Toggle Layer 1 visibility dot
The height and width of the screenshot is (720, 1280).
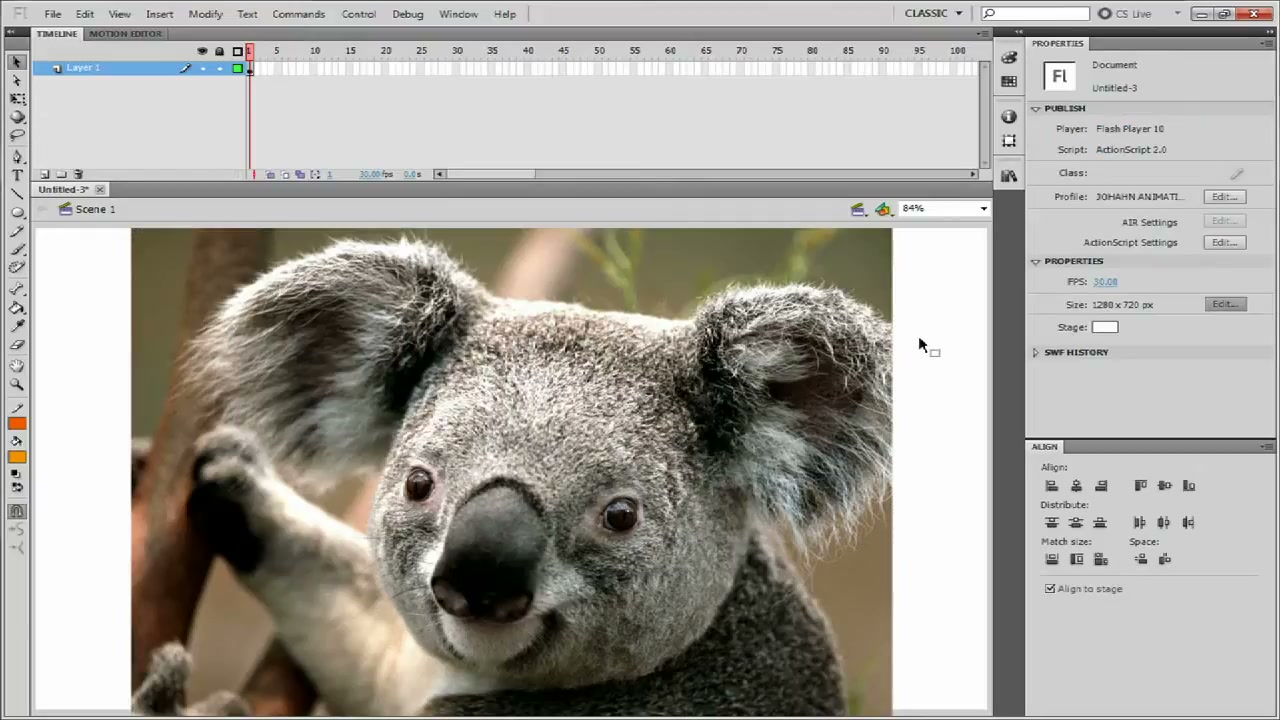click(202, 68)
